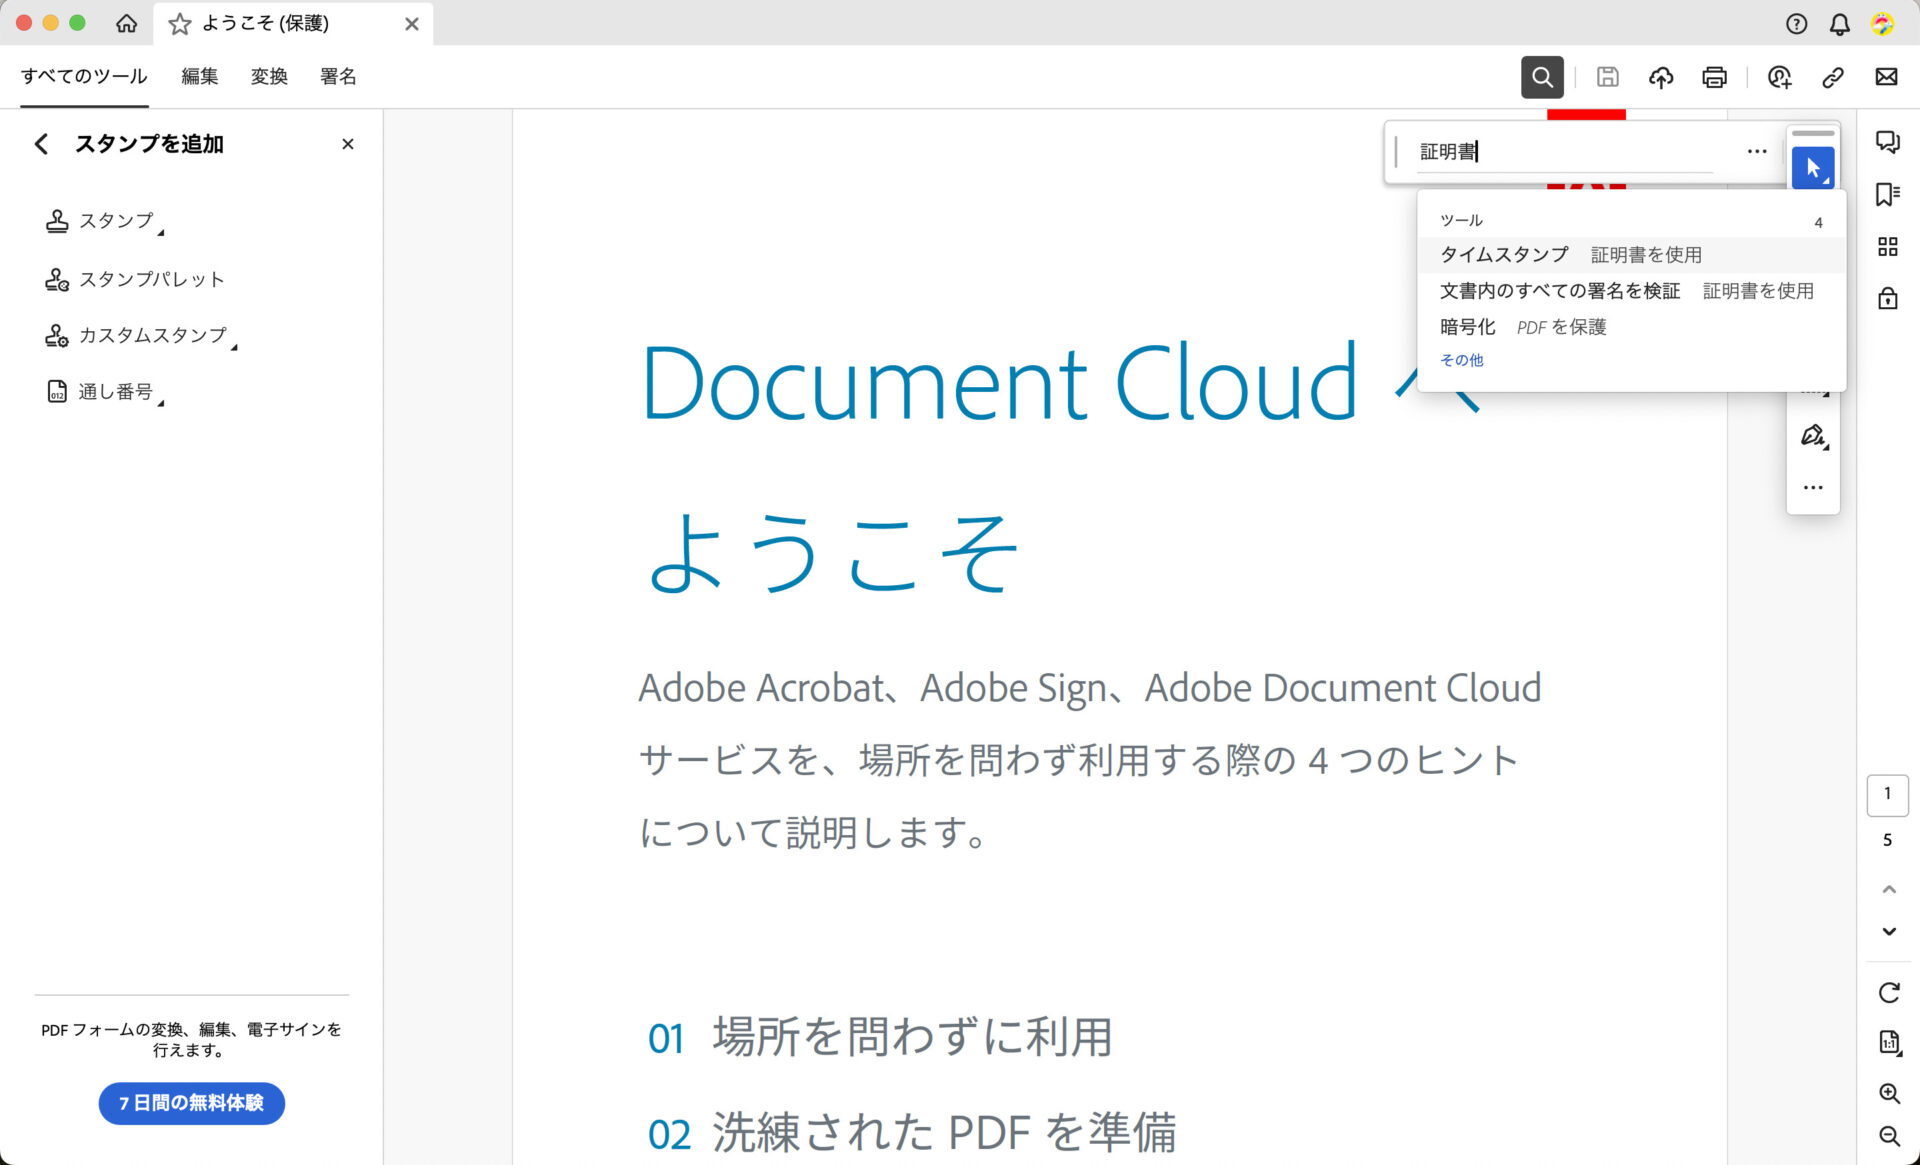The height and width of the screenshot is (1165, 1920).
Task: Copy link to the file icon
Action: (1832, 77)
